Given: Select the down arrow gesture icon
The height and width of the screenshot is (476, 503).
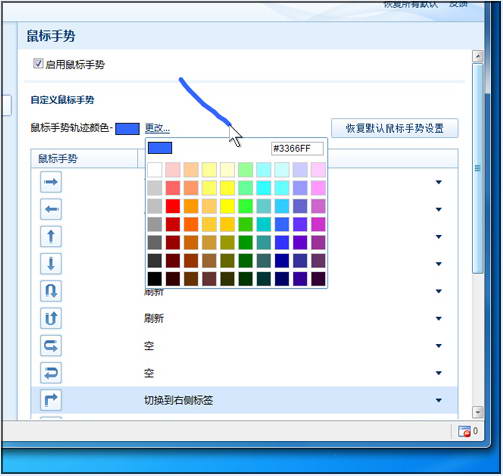Looking at the screenshot, I should [x=51, y=264].
